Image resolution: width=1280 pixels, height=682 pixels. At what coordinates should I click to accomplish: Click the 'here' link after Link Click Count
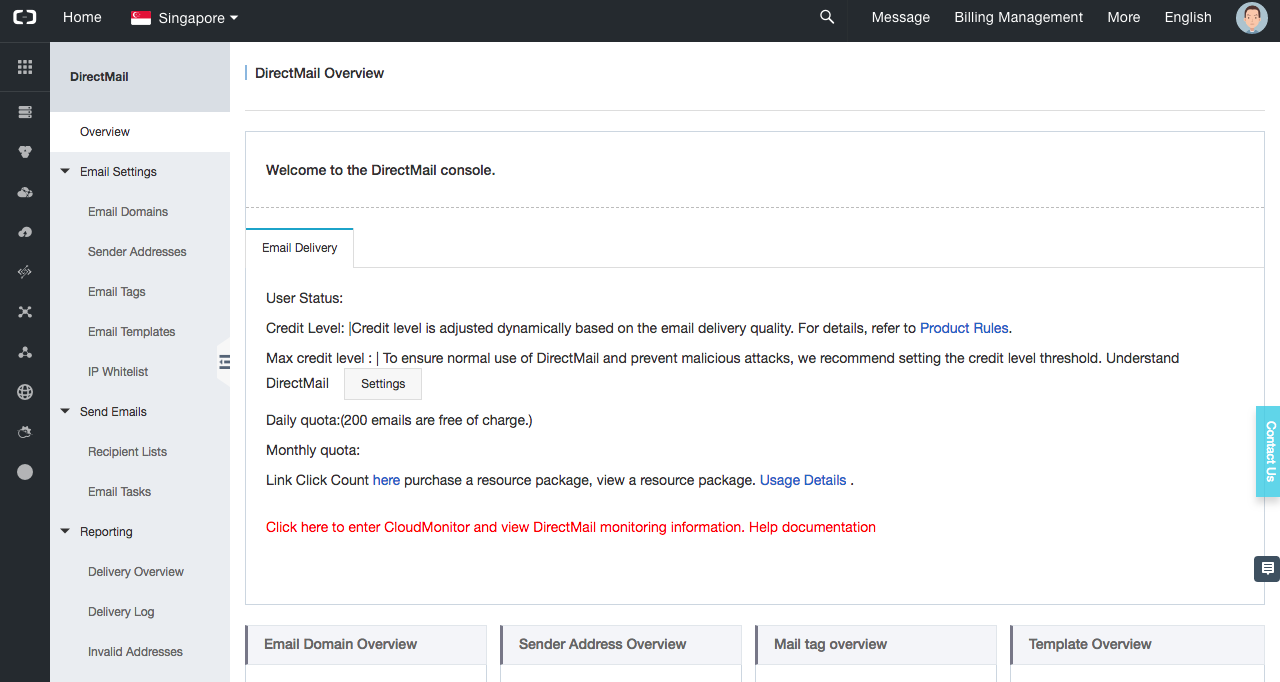click(386, 480)
